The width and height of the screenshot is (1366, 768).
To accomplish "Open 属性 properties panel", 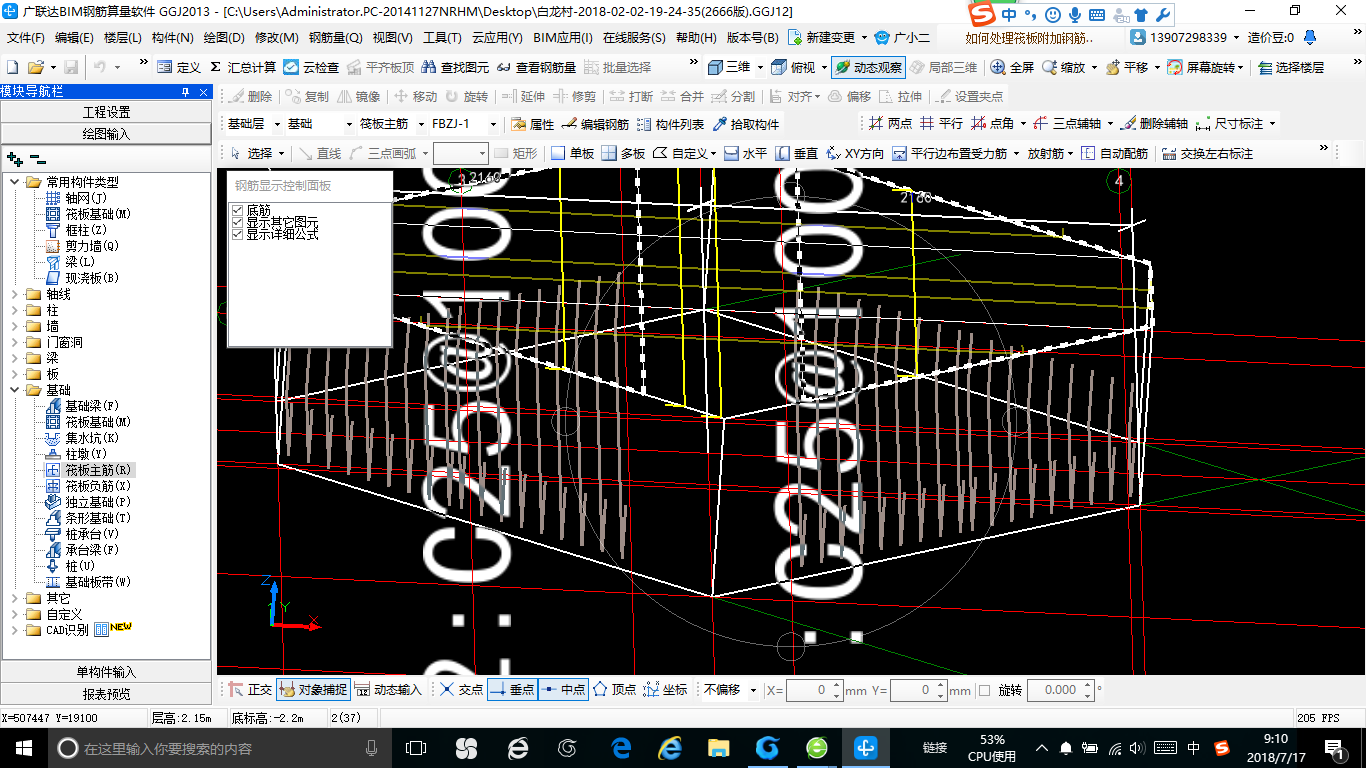I will 533,125.
